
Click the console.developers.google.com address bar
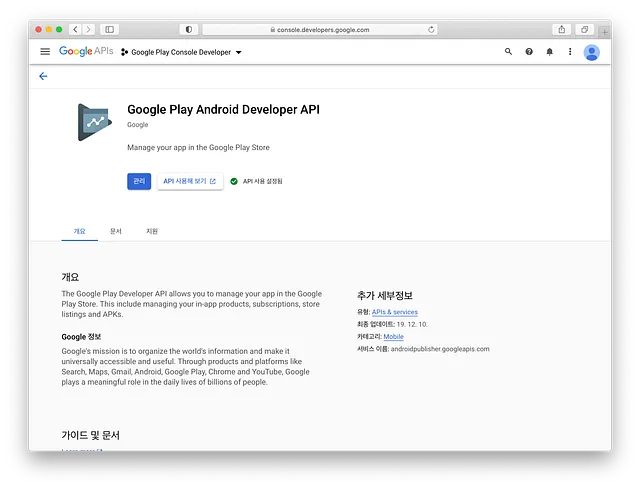pyautogui.click(x=320, y=29)
